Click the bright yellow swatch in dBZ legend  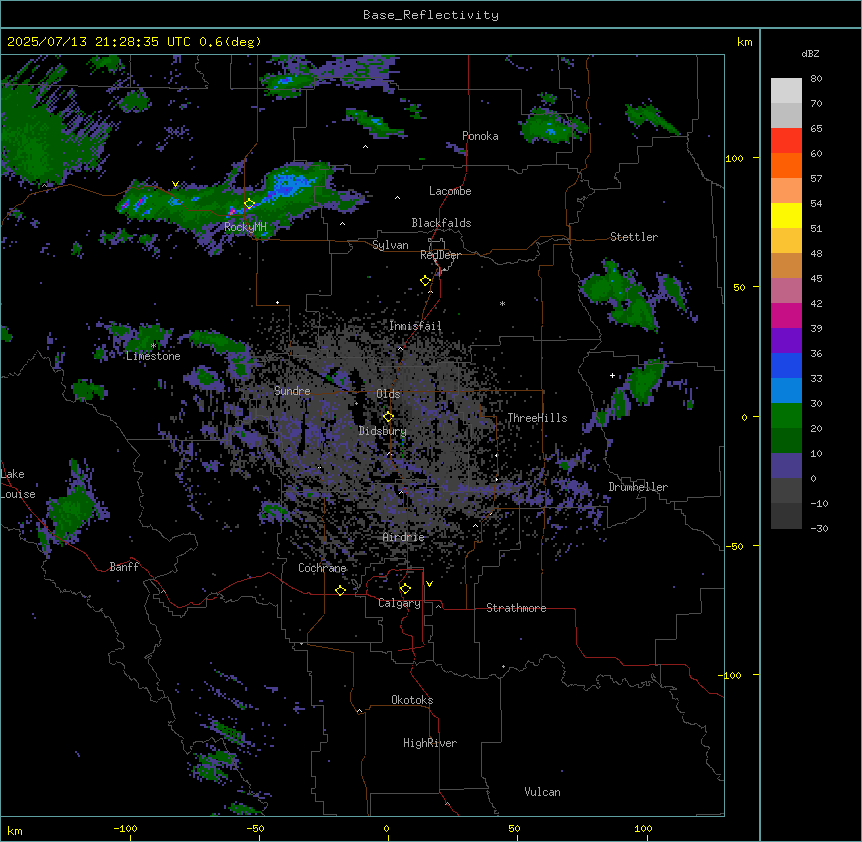point(786,215)
